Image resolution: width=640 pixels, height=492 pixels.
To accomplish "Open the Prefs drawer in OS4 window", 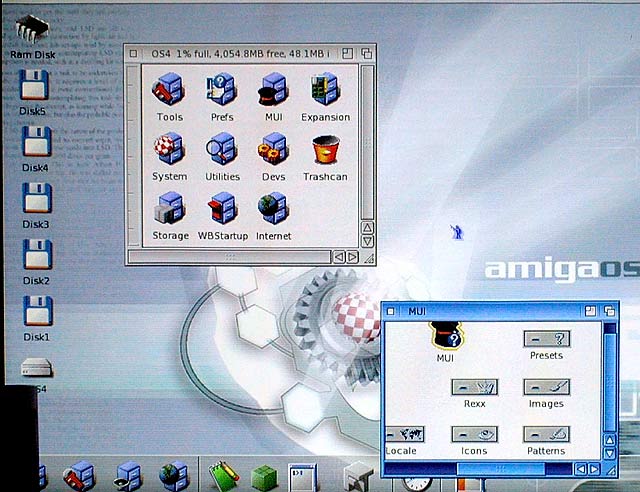I will pos(222,89).
